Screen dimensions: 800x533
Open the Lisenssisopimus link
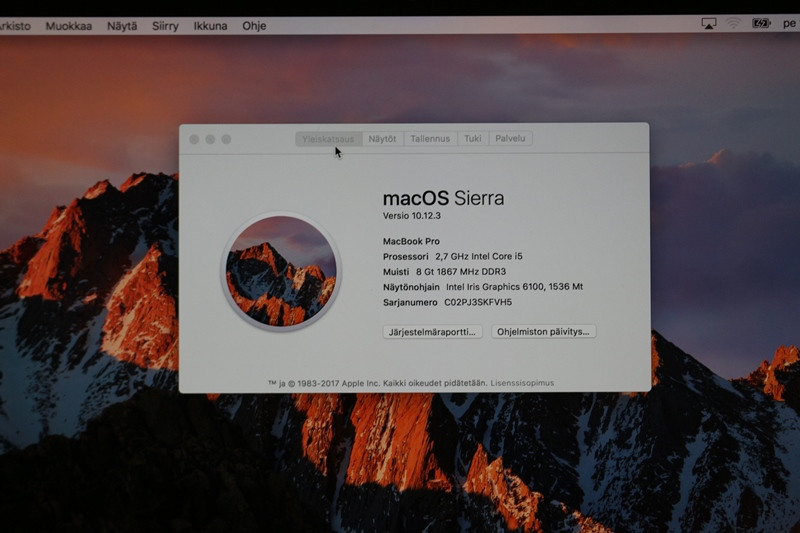point(522,383)
